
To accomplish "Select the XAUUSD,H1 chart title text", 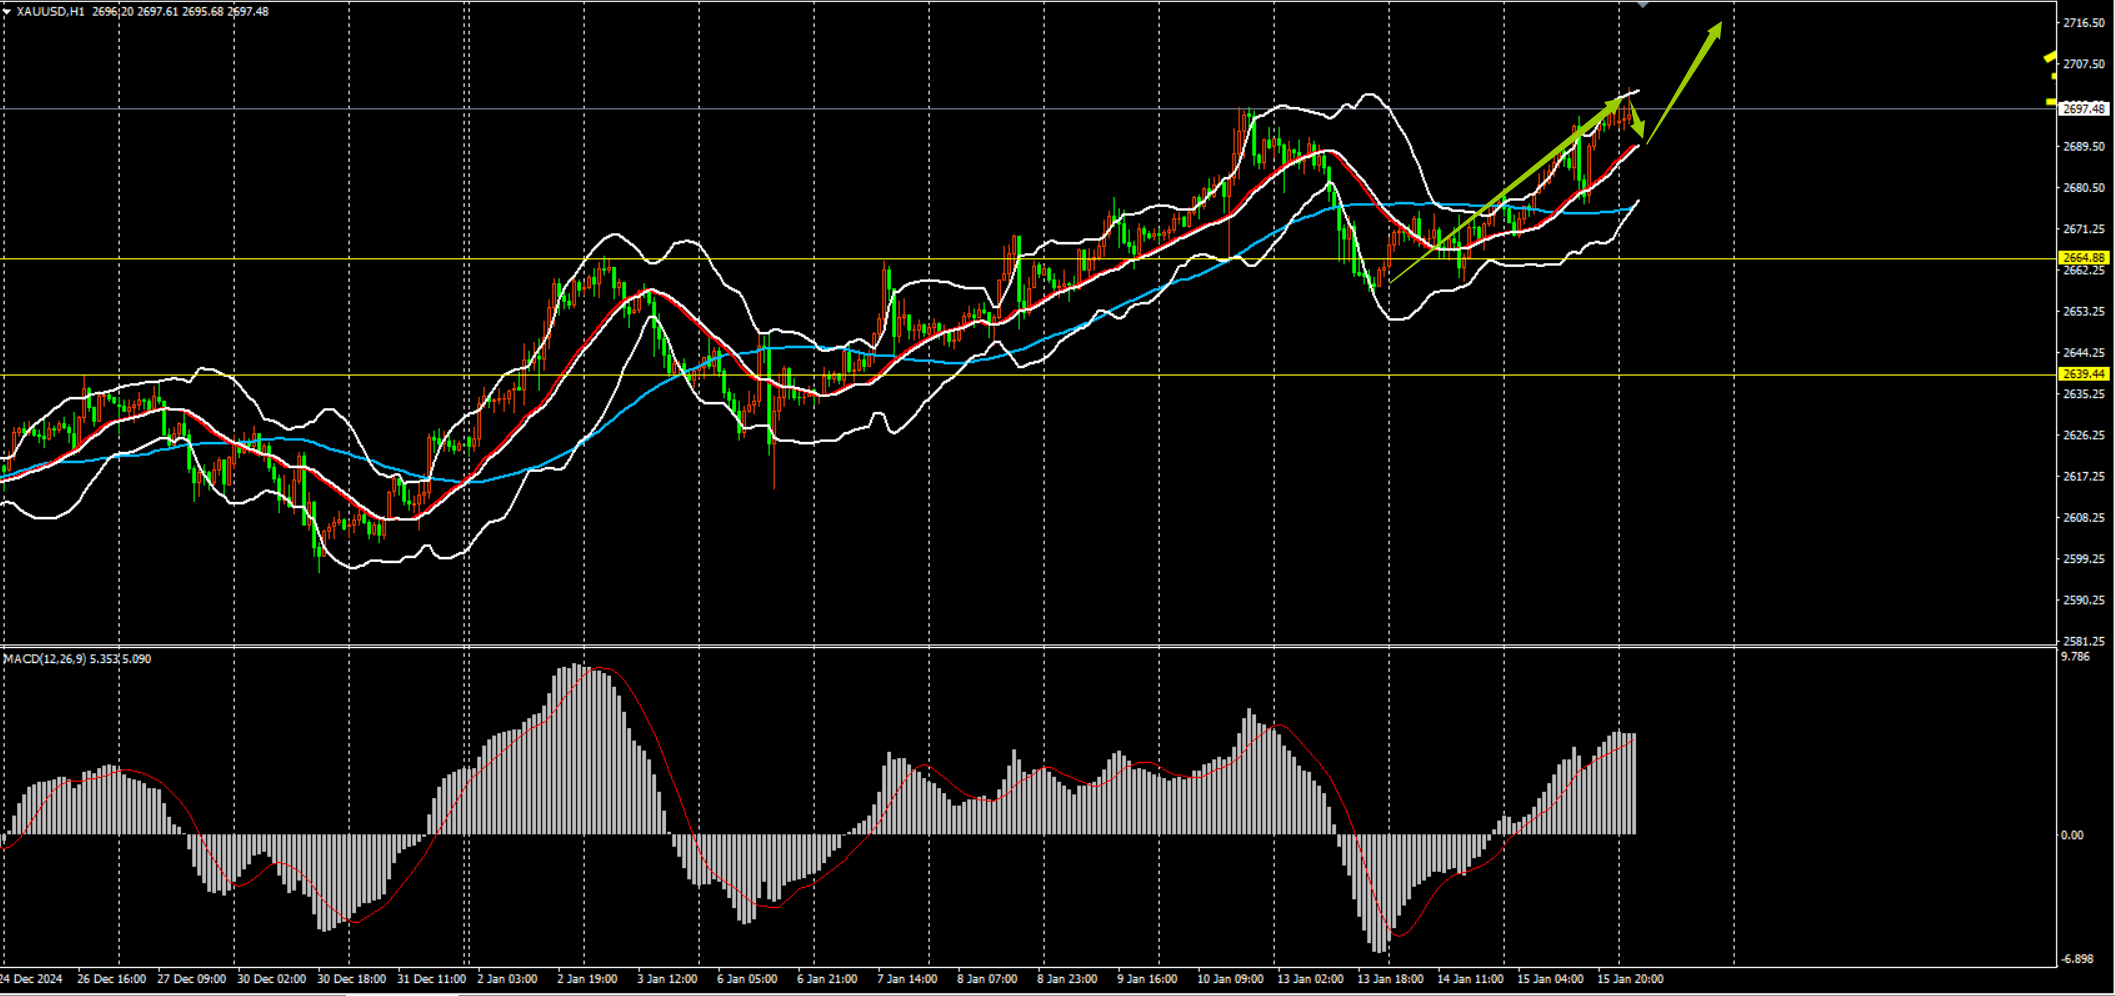I will tap(51, 12).
